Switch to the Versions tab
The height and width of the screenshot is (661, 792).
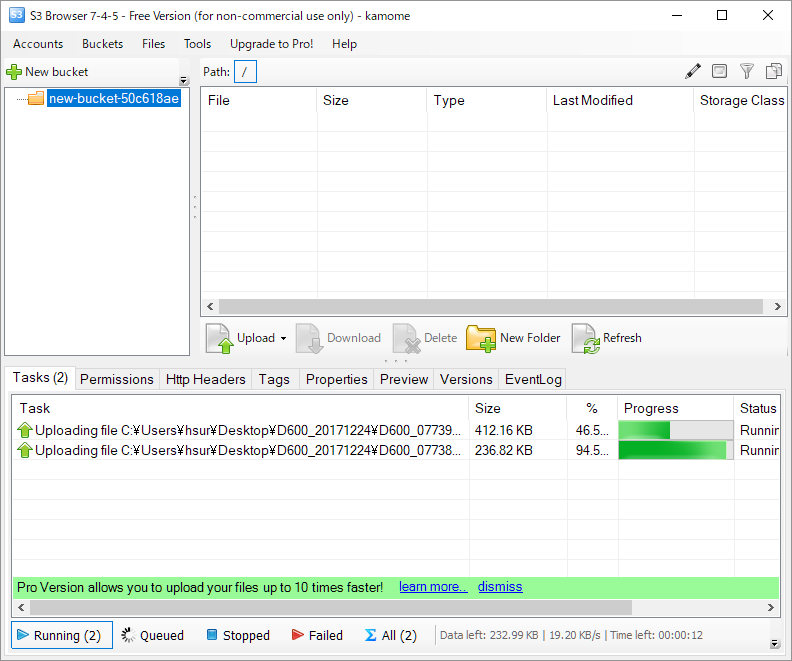coord(466,379)
